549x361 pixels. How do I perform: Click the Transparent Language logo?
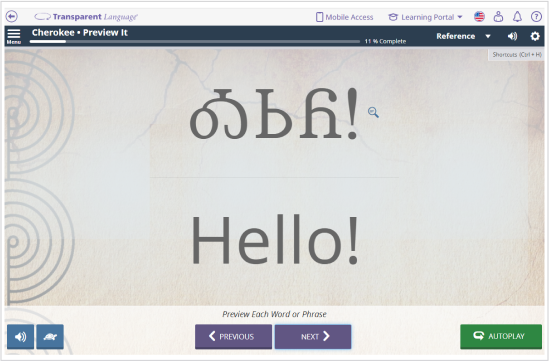pos(86,17)
